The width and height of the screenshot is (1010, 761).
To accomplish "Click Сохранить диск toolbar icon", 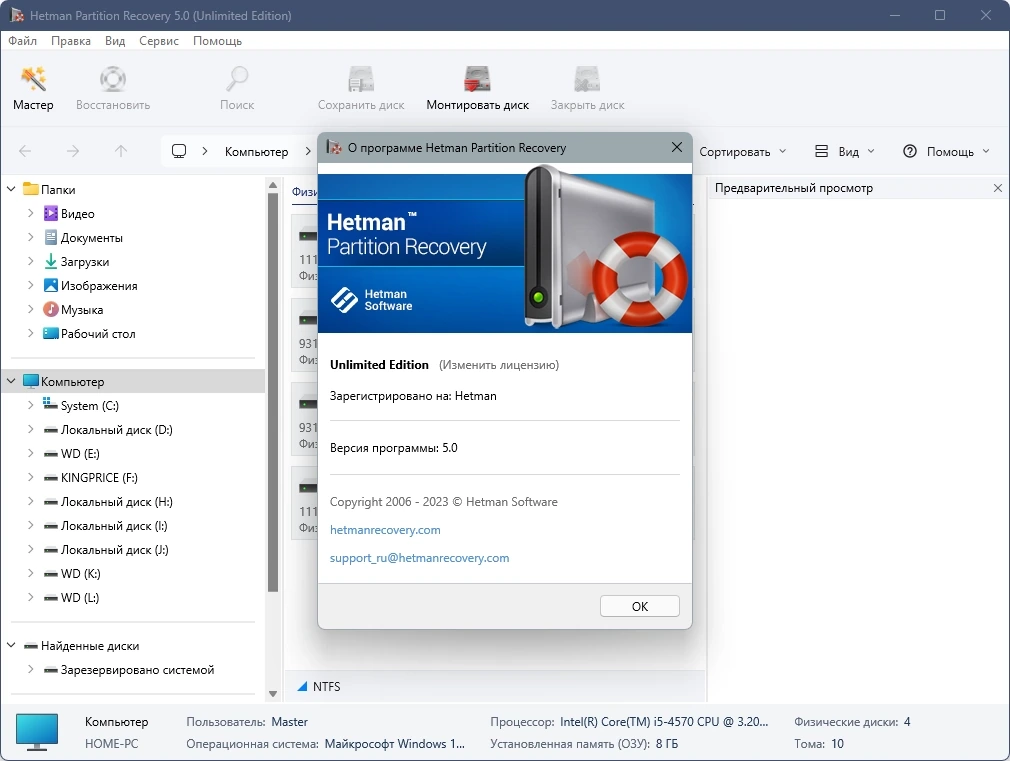I will click(361, 80).
